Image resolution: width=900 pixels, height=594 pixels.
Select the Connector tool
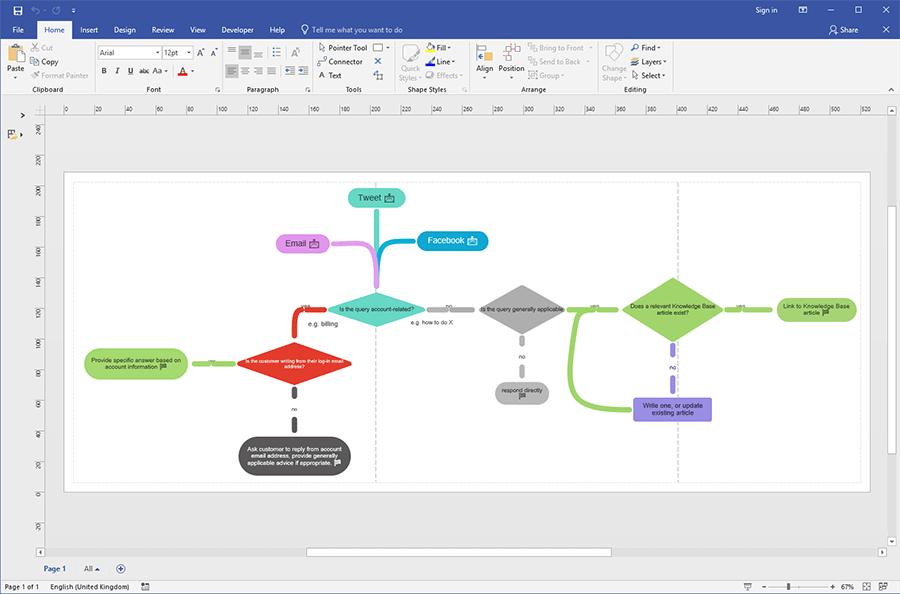click(340, 61)
